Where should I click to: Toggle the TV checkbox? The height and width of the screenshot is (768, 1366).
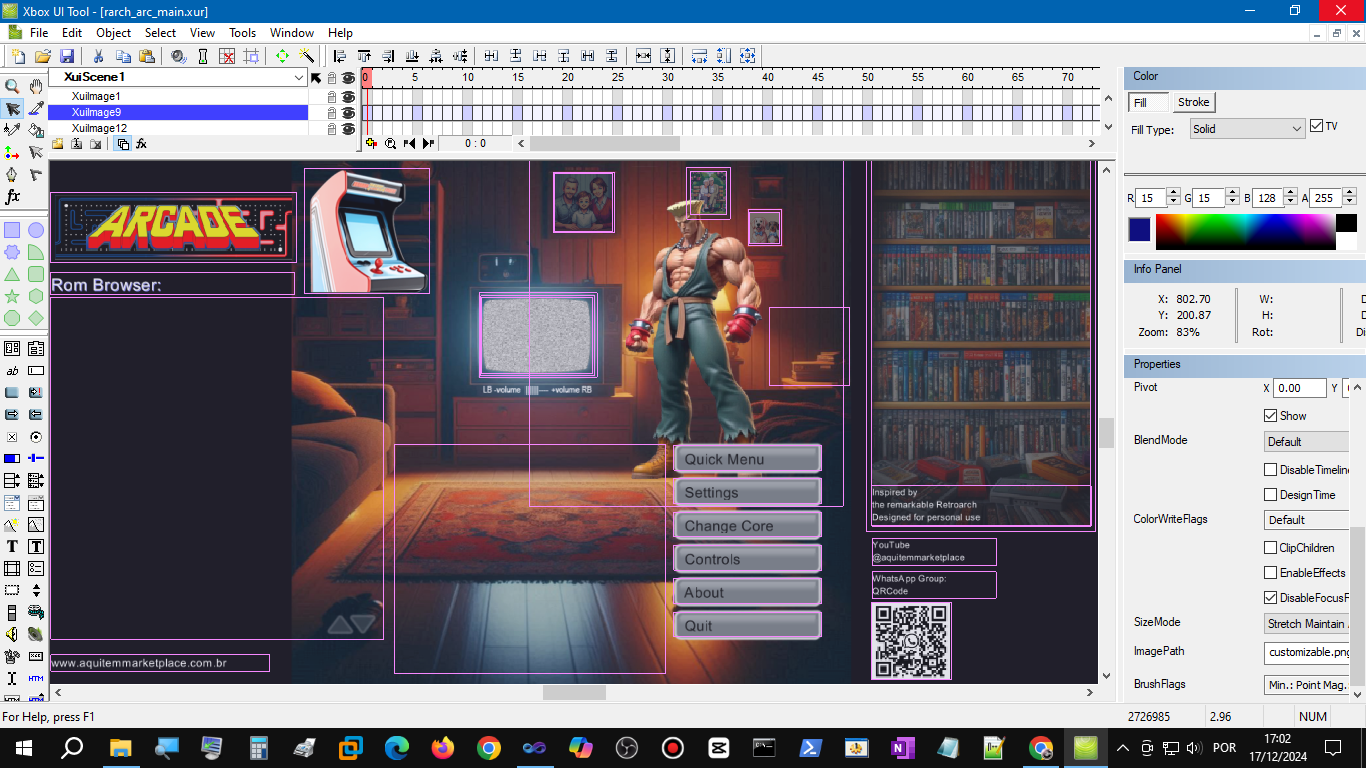[x=1316, y=126]
